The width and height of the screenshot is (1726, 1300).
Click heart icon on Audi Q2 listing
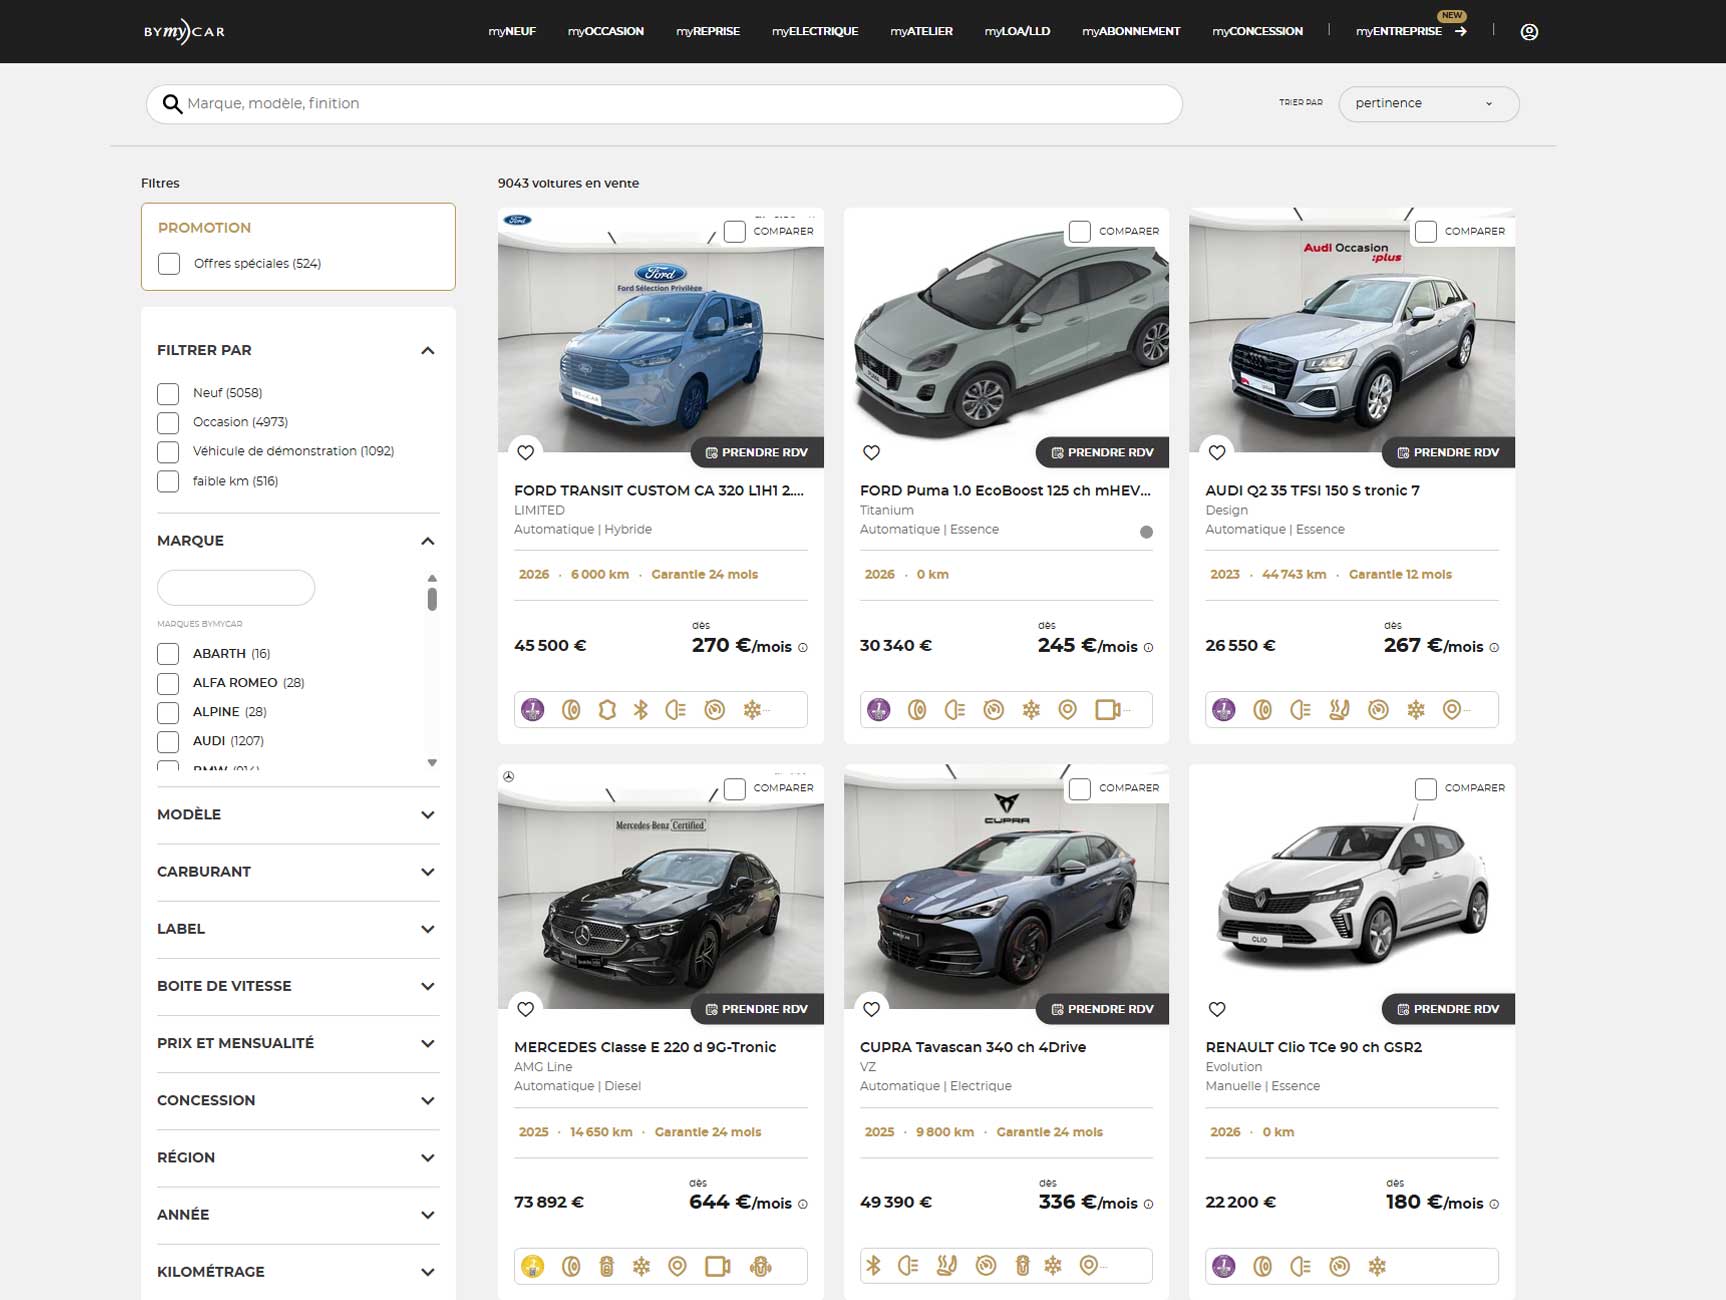(x=1216, y=453)
